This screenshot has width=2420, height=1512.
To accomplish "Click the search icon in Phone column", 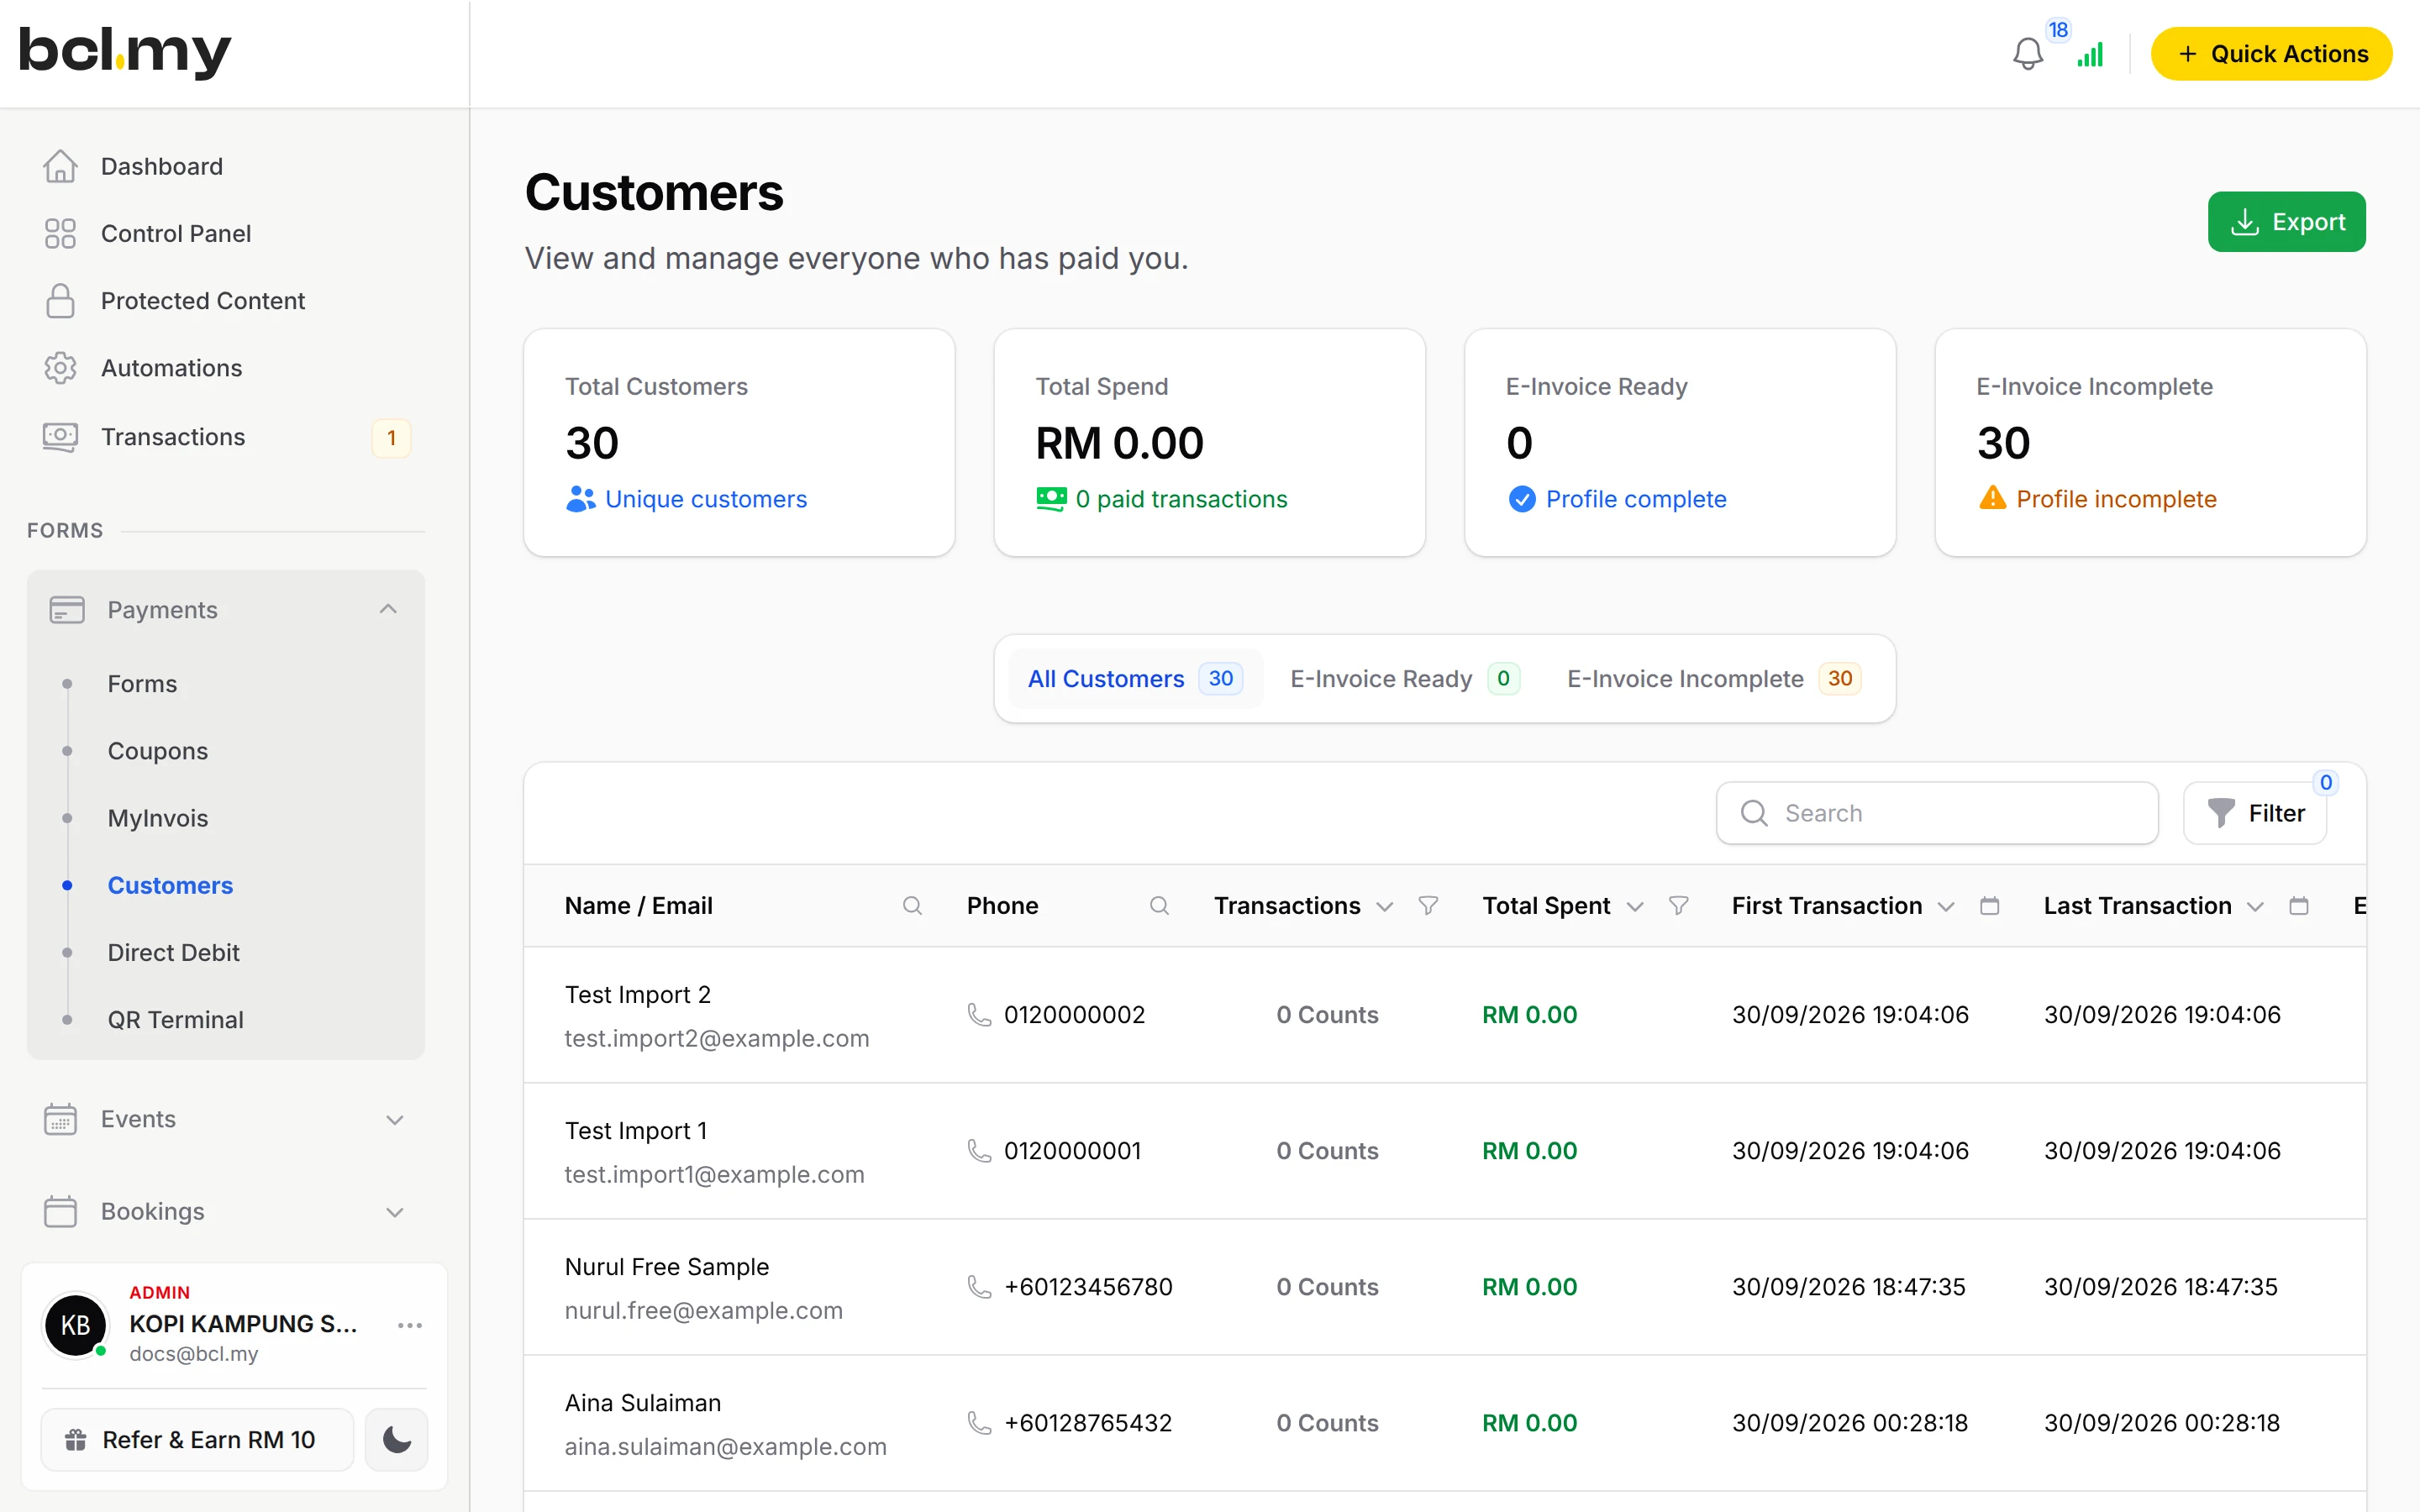I will [x=1159, y=905].
